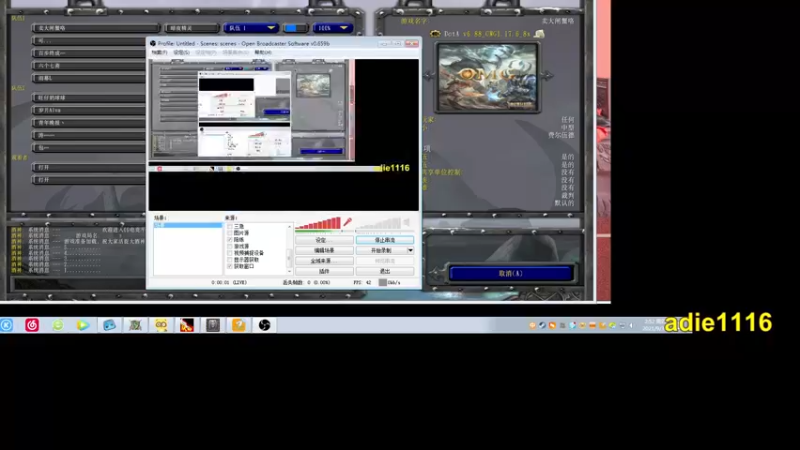800x450 pixels.
Task: Click the leftmost orange system tray icon
Action: coord(532,325)
